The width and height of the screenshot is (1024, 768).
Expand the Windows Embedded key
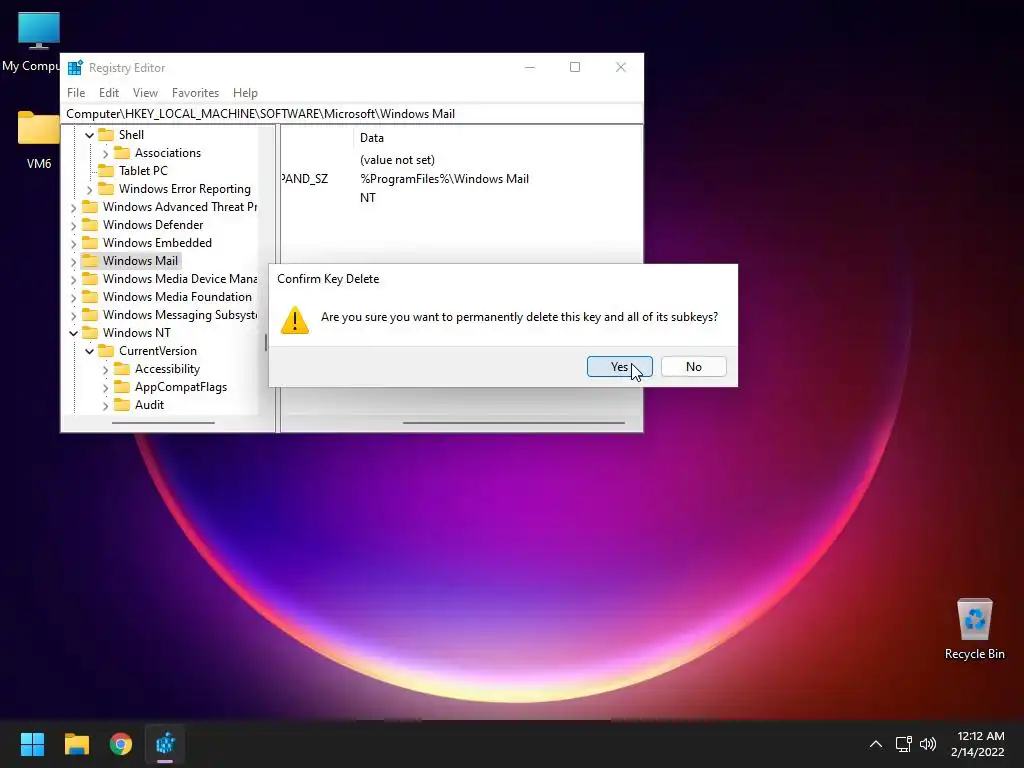click(x=73, y=244)
